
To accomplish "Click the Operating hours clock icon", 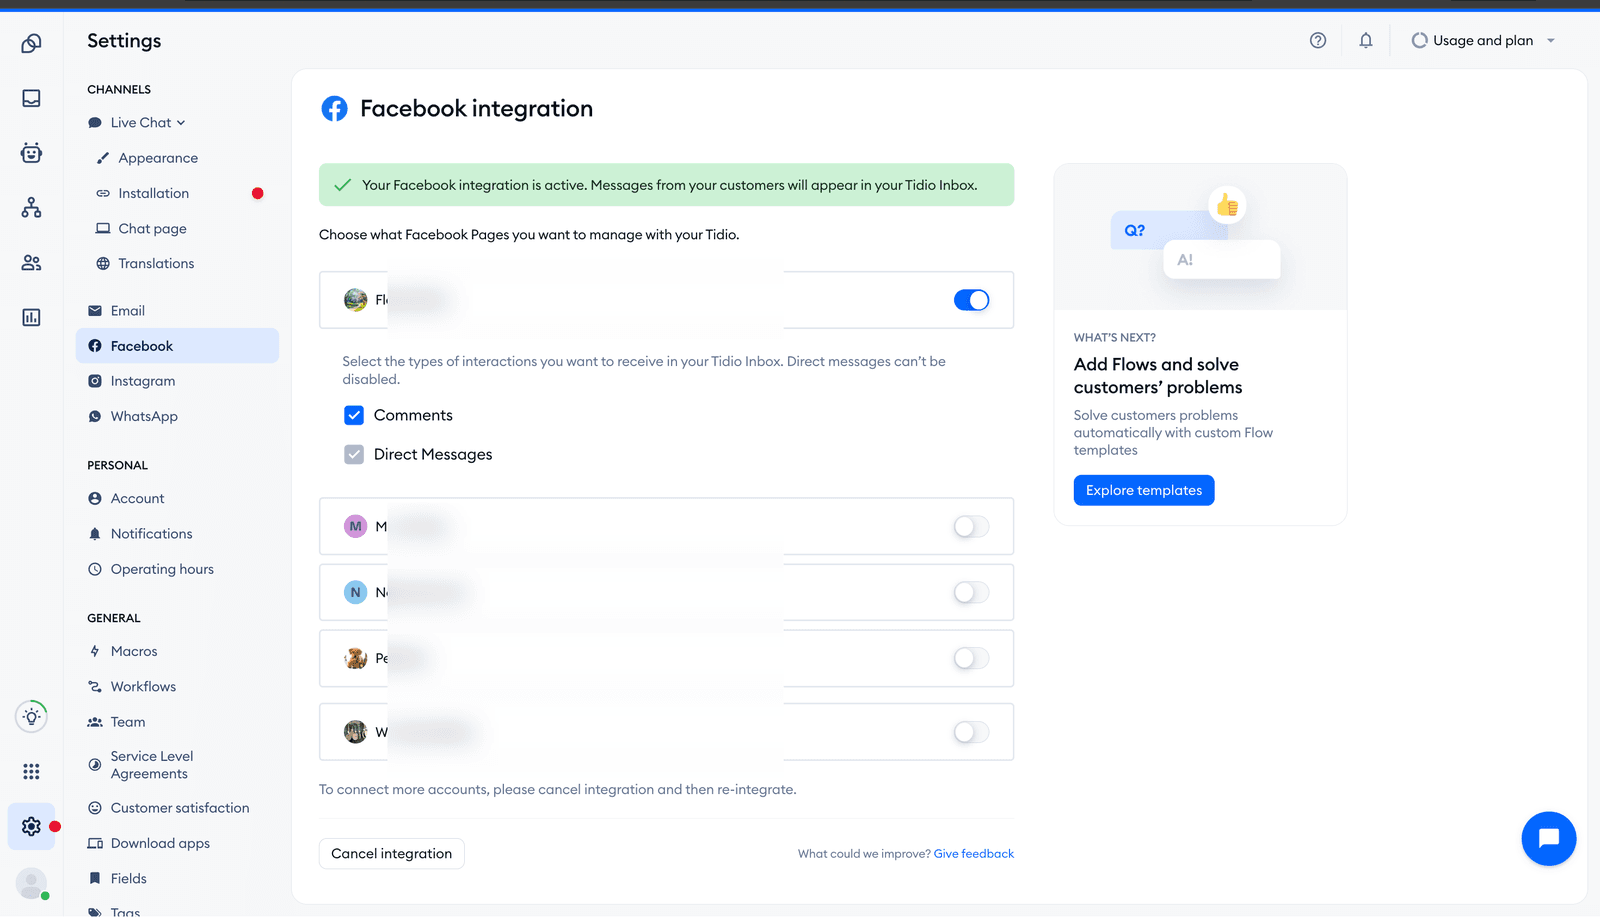I will coord(95,570).
